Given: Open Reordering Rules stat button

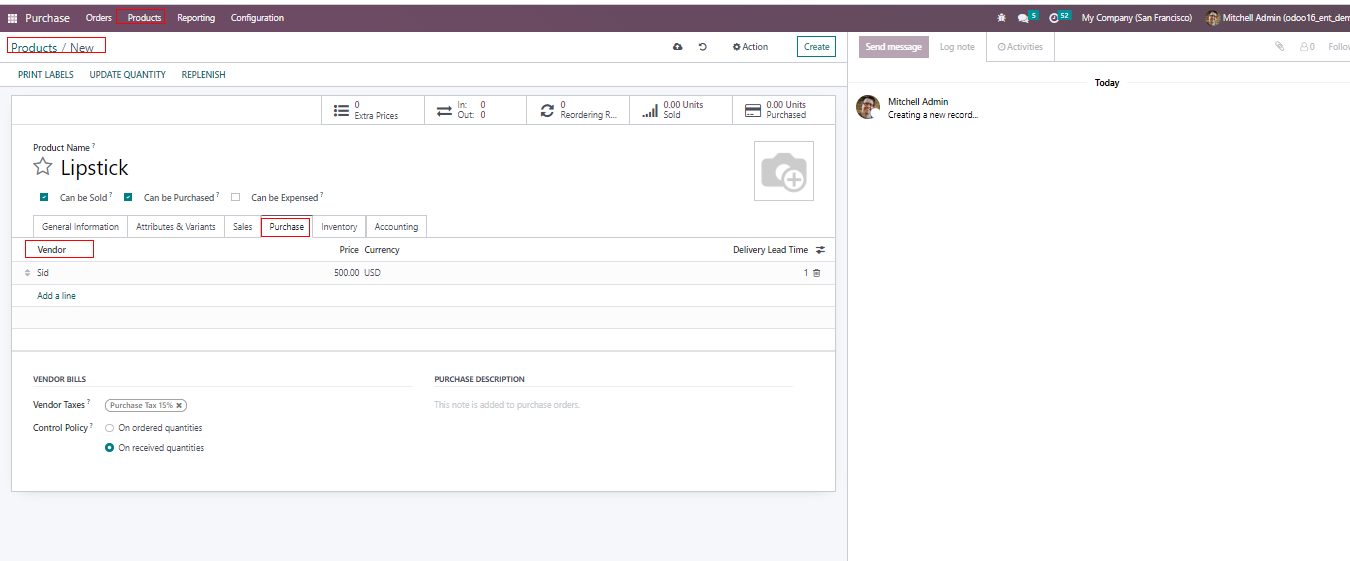Looking at the screenshot, I should tap(578, 110).
